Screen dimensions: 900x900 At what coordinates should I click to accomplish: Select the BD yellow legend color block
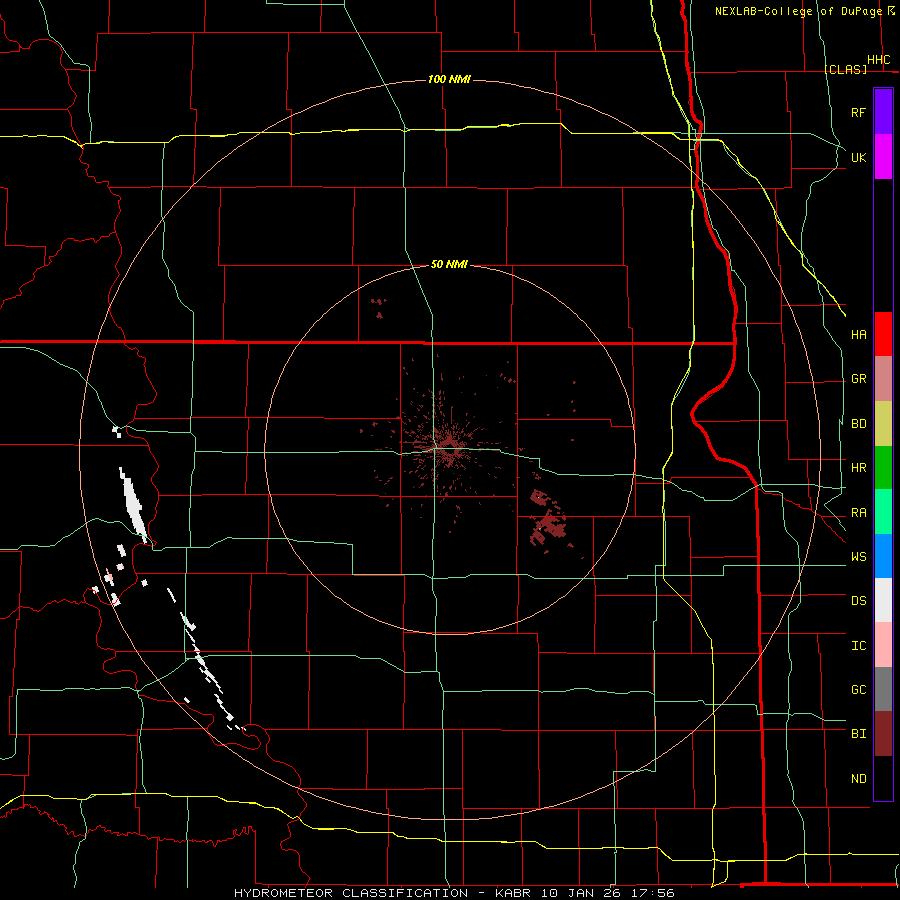[883, 424]
